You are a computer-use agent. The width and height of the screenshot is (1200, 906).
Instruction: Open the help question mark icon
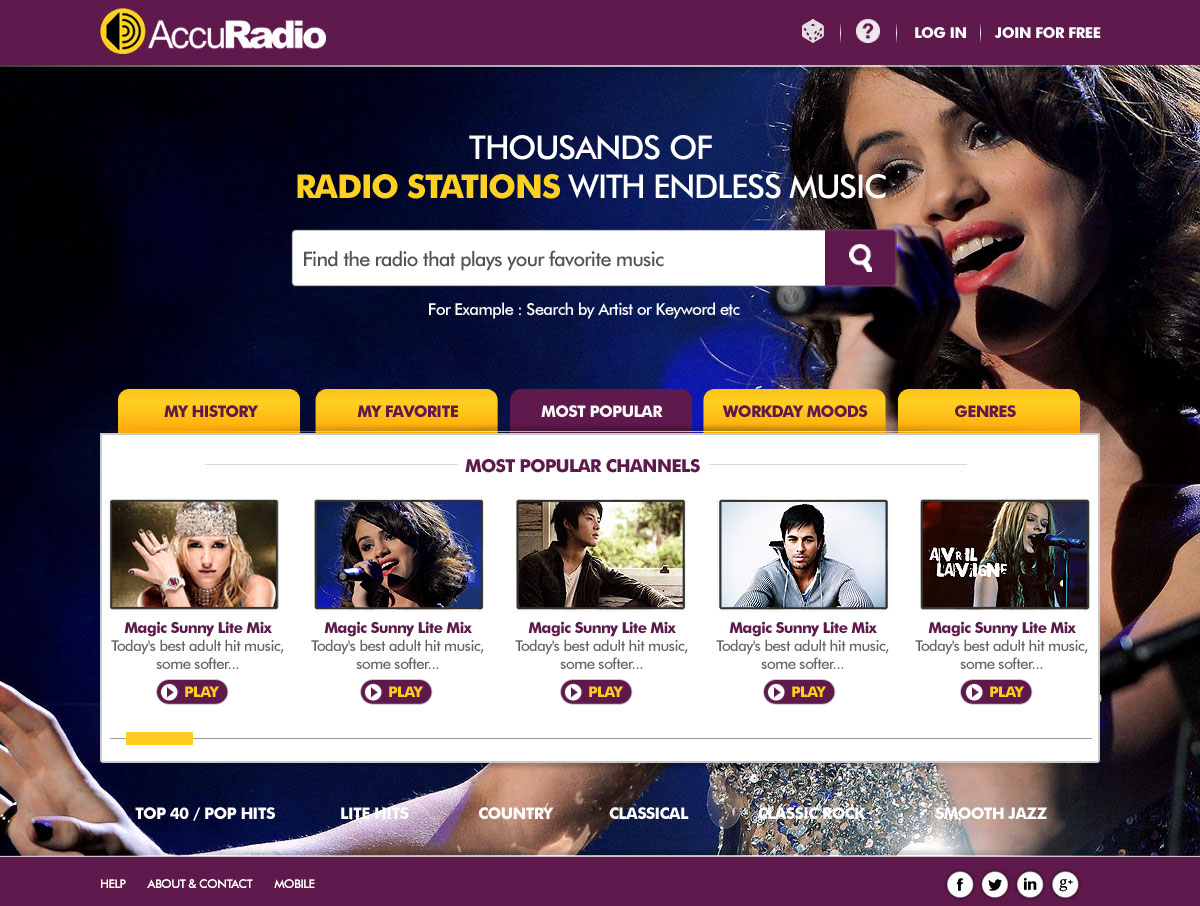(x=868, y=32)
